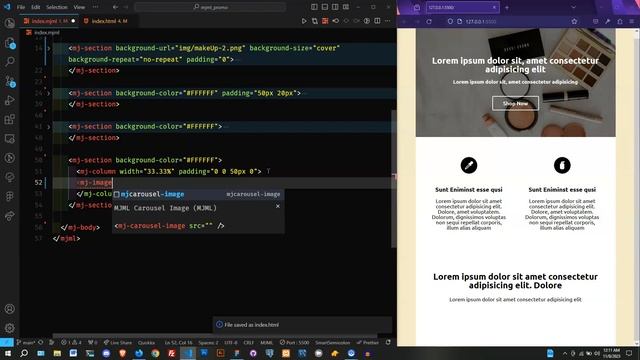The image size is (640, 360).
Task: Open Source Control view in the activity bar
Action: click(x=9, y=81)
